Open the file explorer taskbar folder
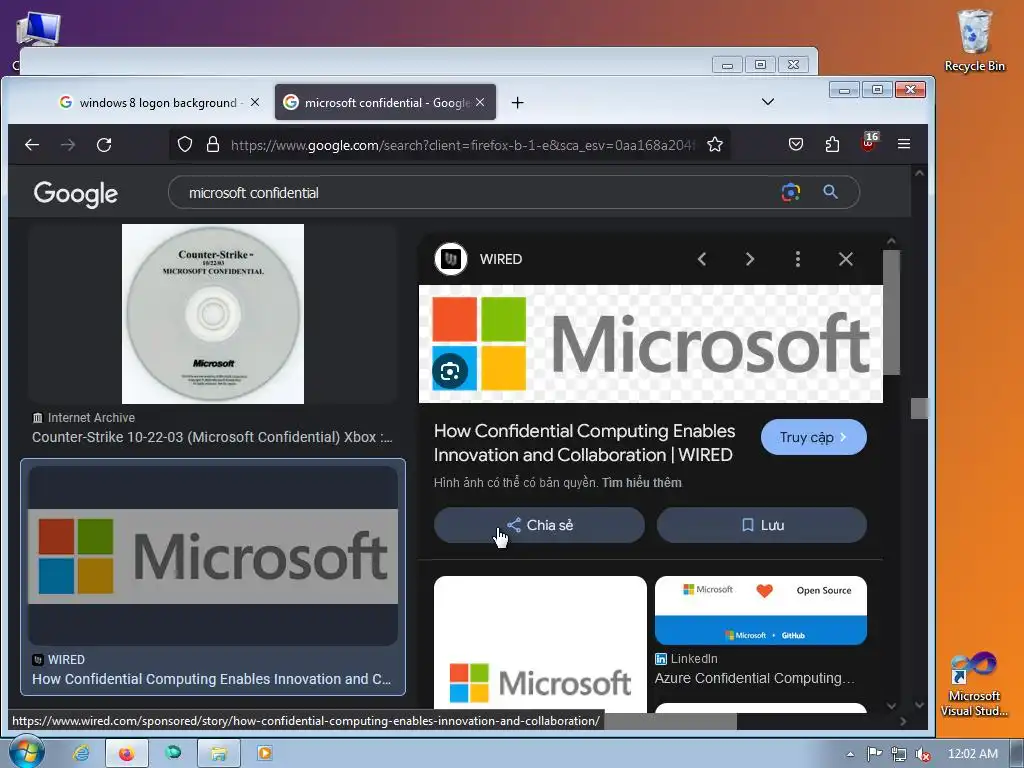The width and height of the screenshot is (1024, 768). point(218,753)
